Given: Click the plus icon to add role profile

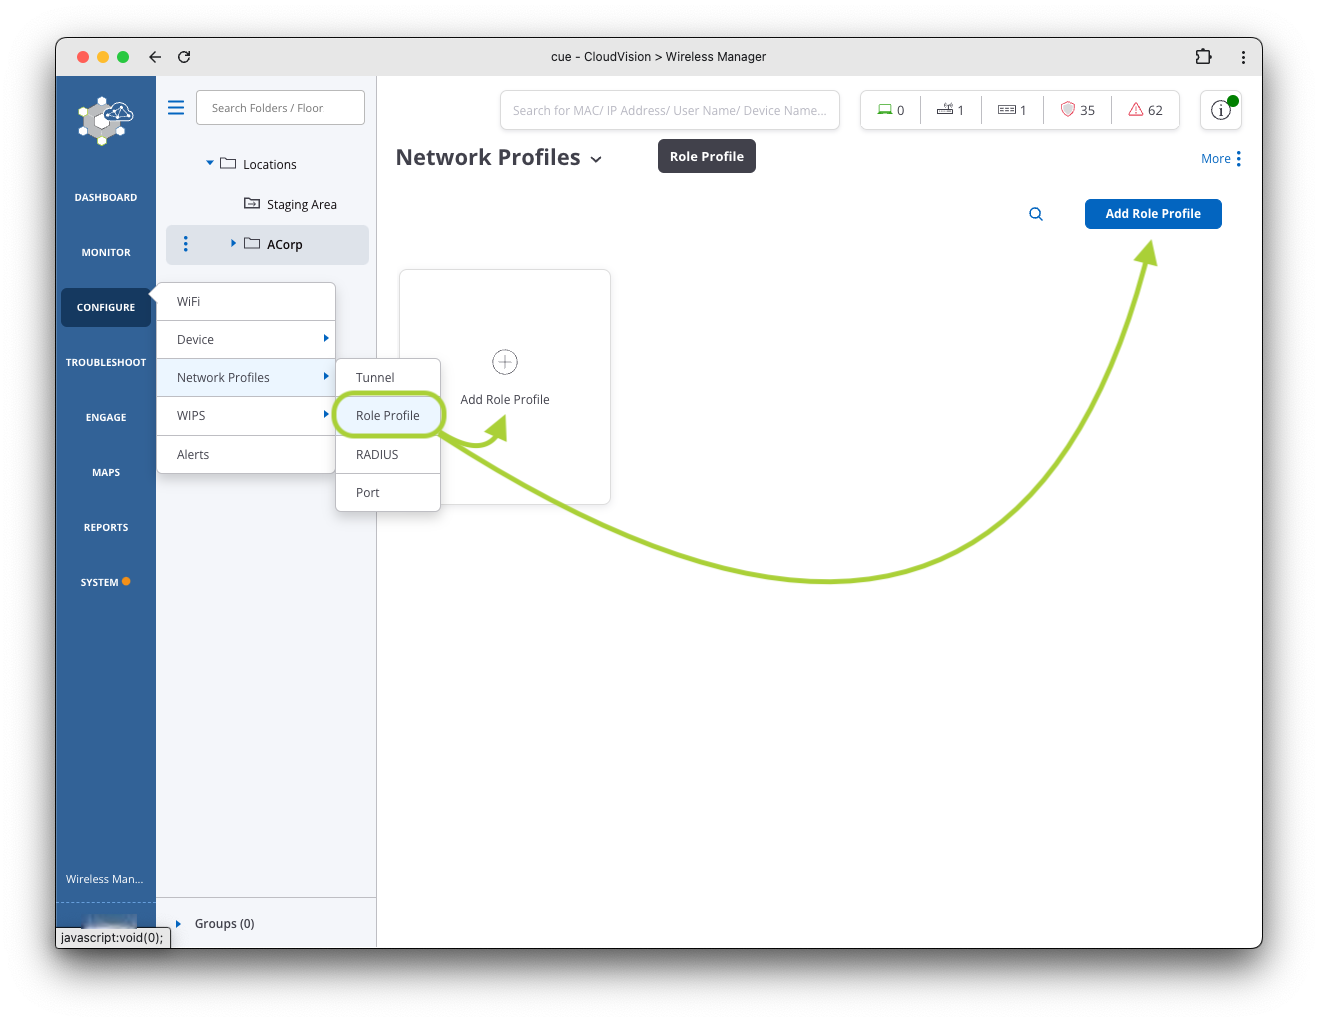Looking at the screenshot, I should (x=505, y=362).
